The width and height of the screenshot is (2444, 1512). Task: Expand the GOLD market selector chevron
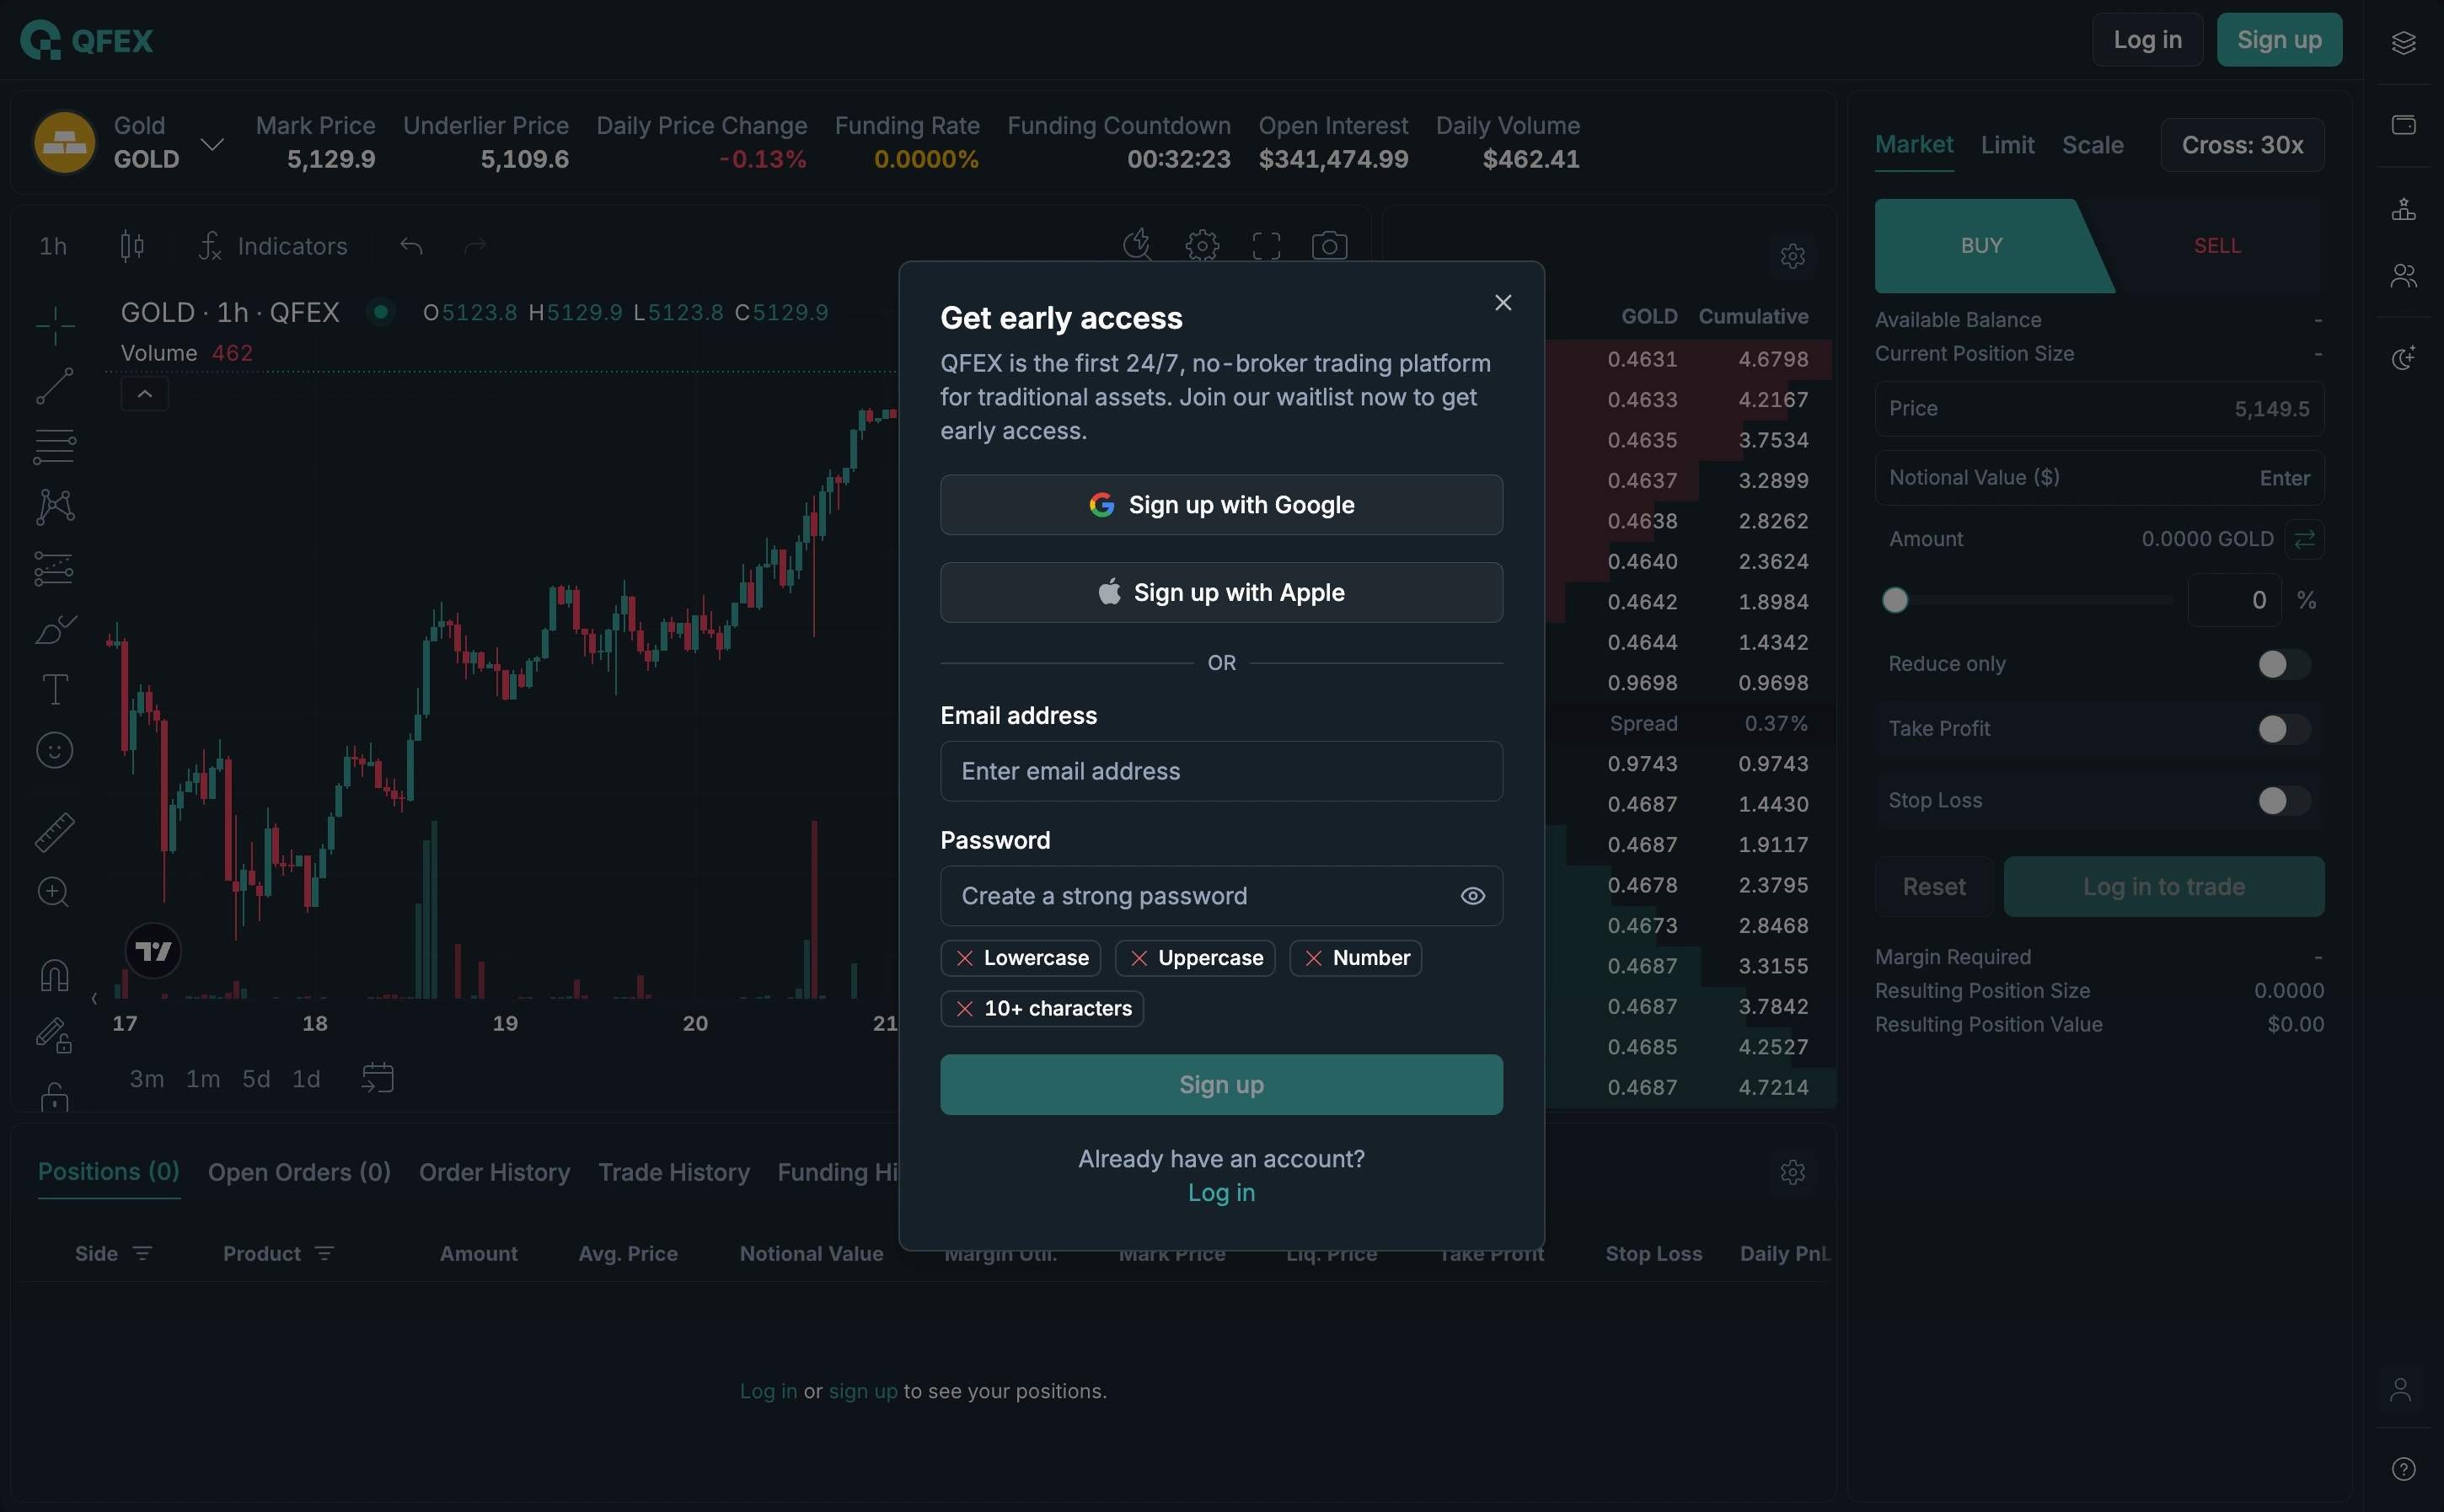pos(212,144)
